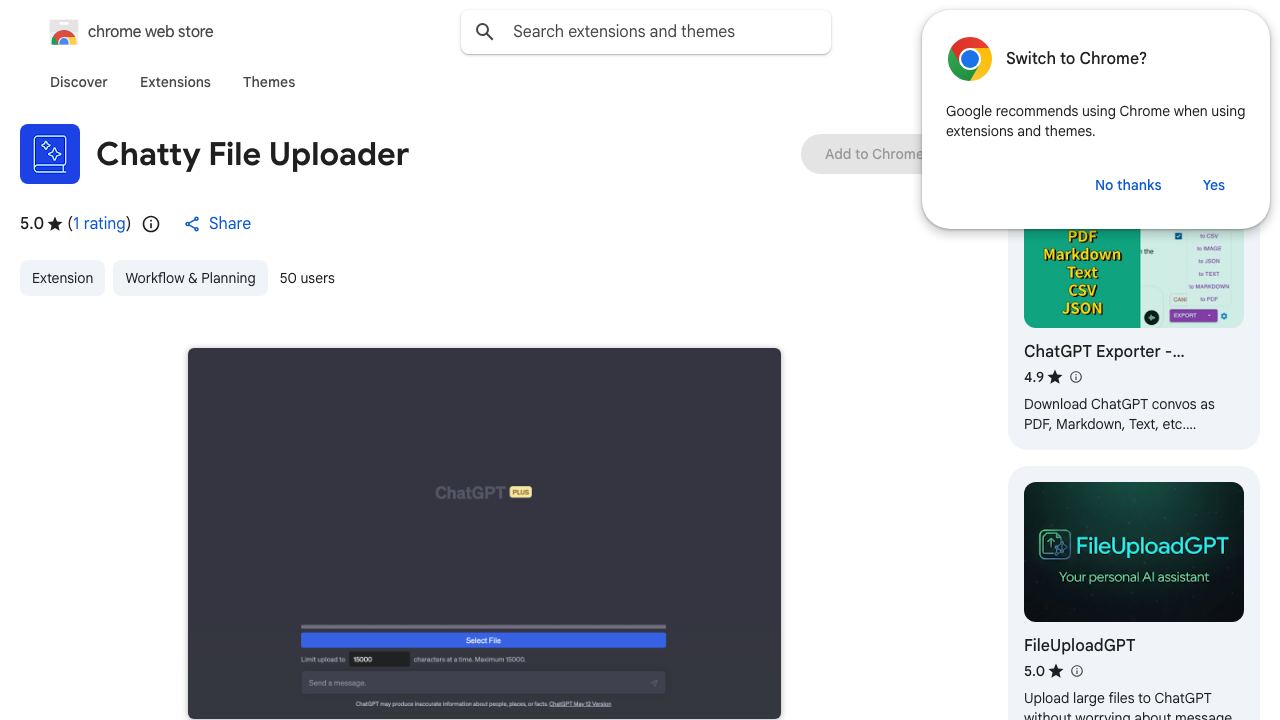Click the search magnifier icon
The image size is (1280, 720).
(x=485, y=32)
